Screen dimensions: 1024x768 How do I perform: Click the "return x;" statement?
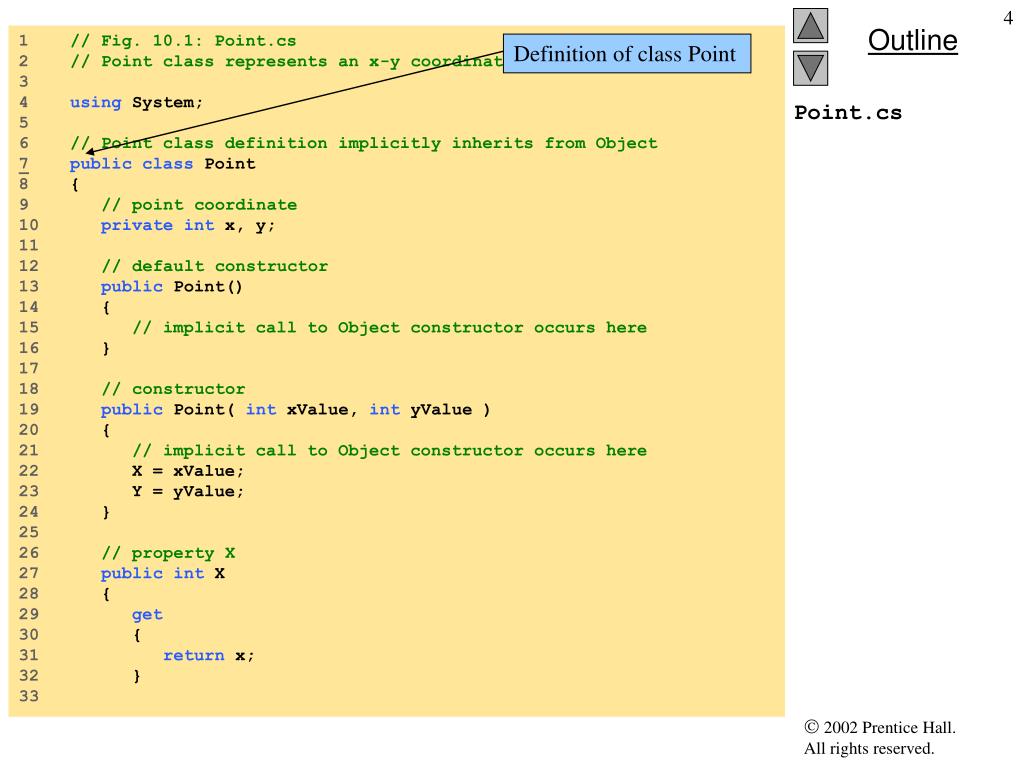coord(209,655)
